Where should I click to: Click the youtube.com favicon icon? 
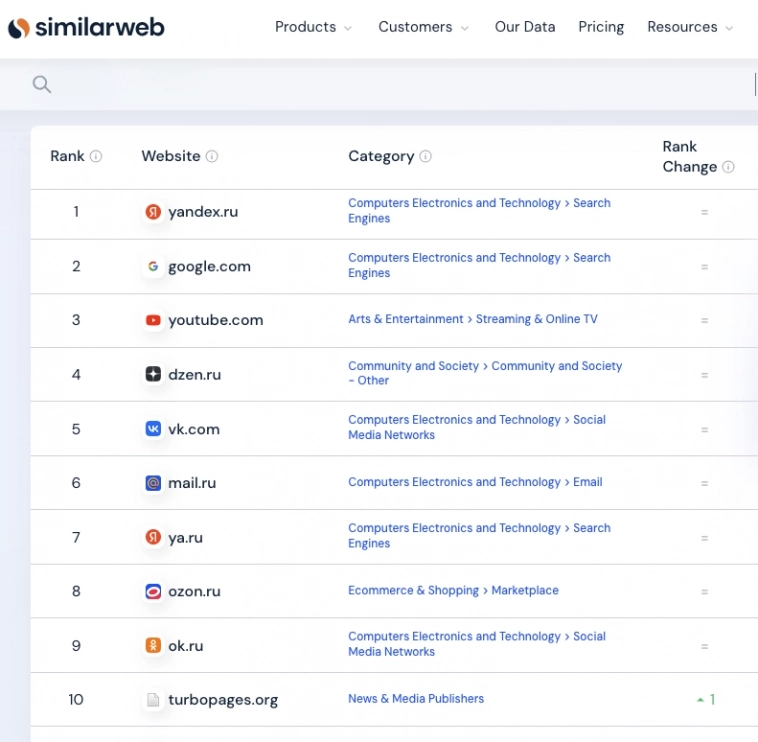[153, 321]
